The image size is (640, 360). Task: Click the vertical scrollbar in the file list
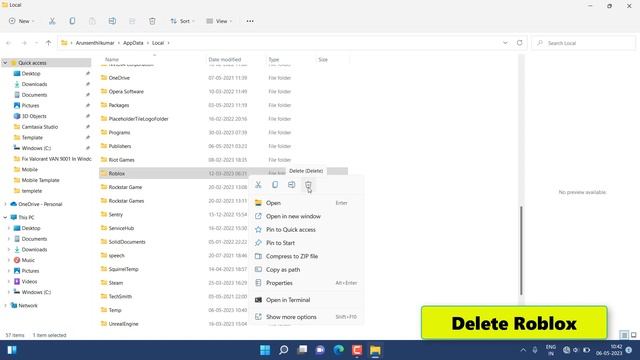click(x=521, y=250)
